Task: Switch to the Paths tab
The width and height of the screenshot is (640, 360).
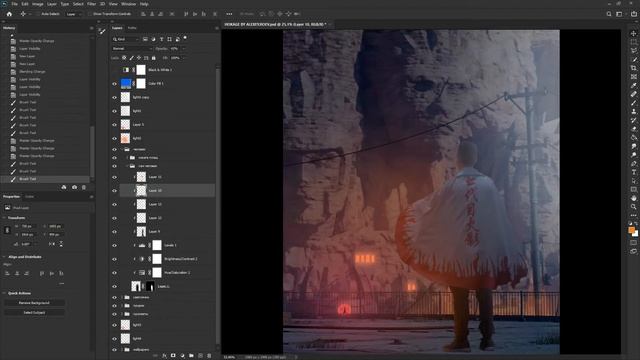Action: click(132, 28)
